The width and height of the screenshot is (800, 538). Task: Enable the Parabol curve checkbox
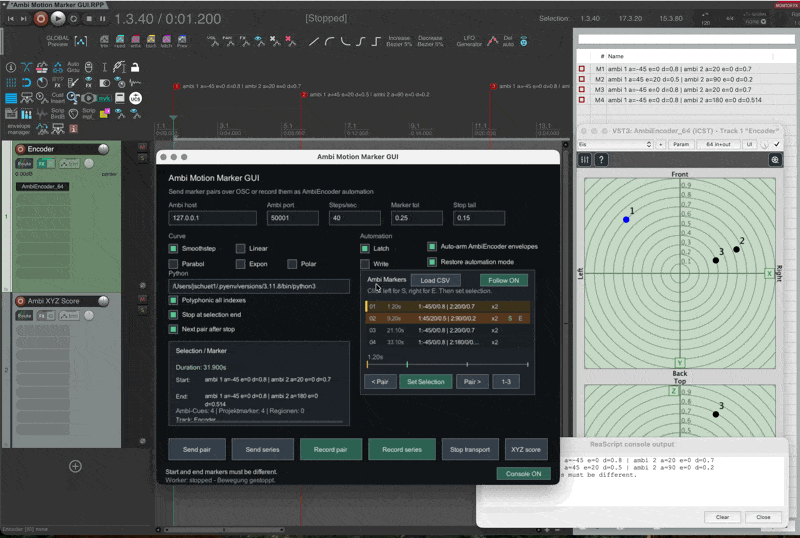[173, 264]
